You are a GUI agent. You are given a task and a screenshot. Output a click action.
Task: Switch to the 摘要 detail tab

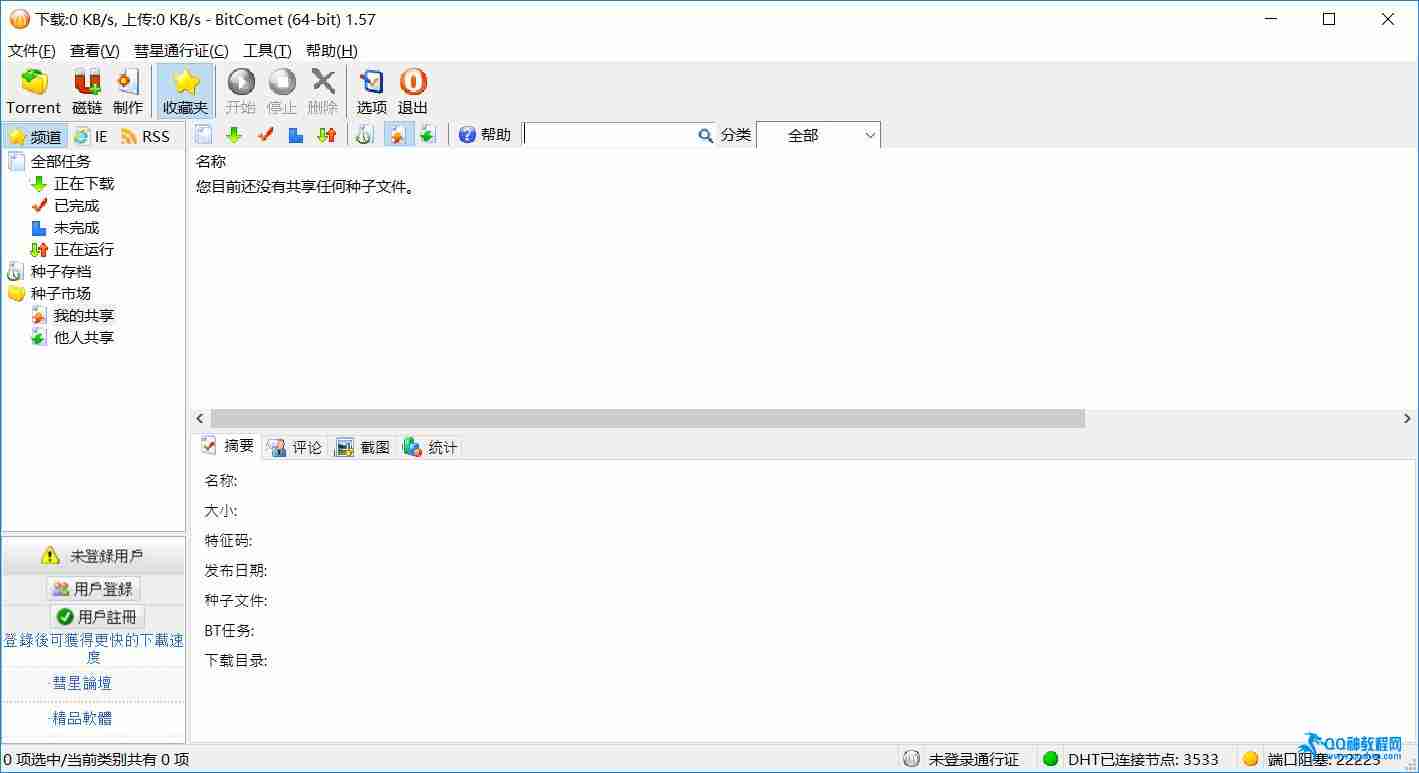[x=227, y=447]
